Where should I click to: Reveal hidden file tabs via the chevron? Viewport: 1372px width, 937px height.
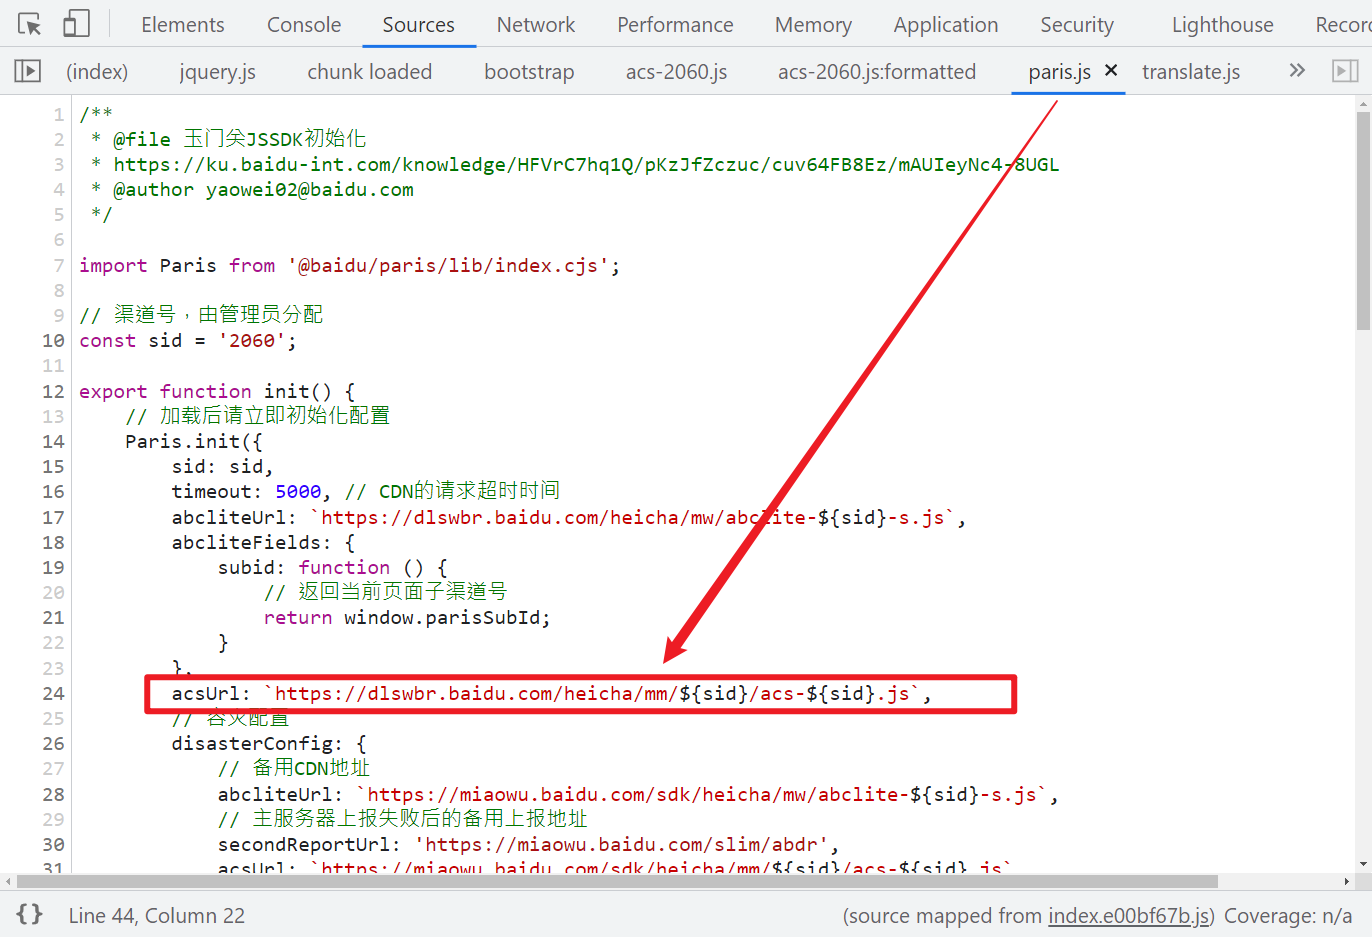(1296, 70)
